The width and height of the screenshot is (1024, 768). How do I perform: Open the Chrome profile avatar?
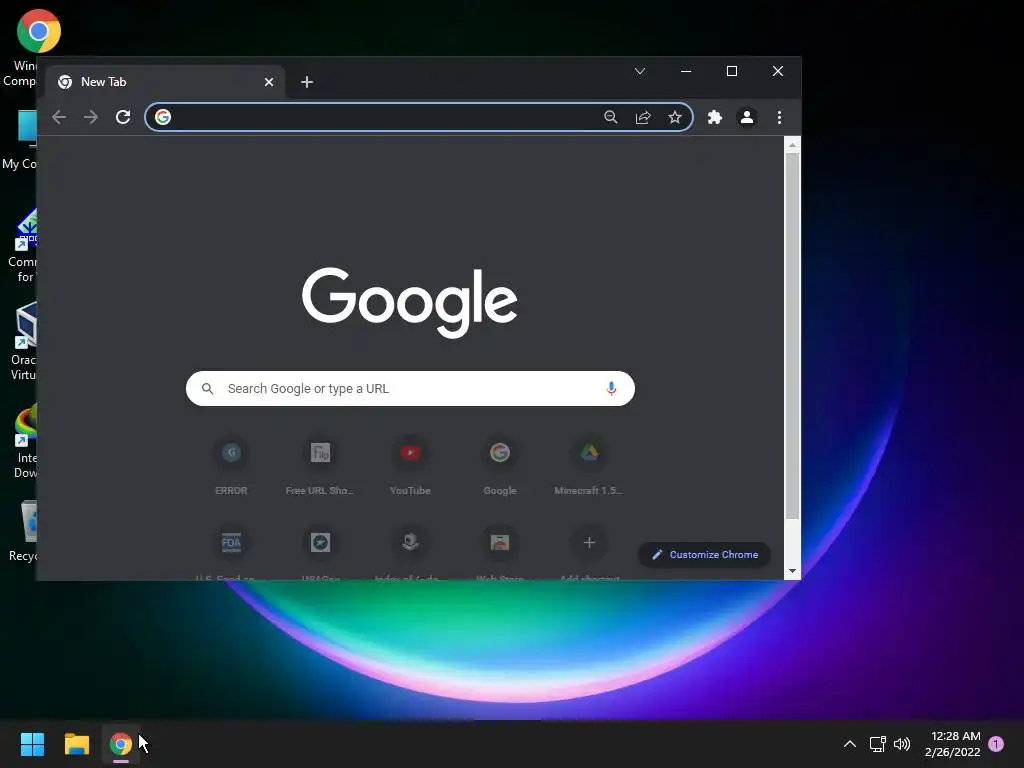click(746, 117)
